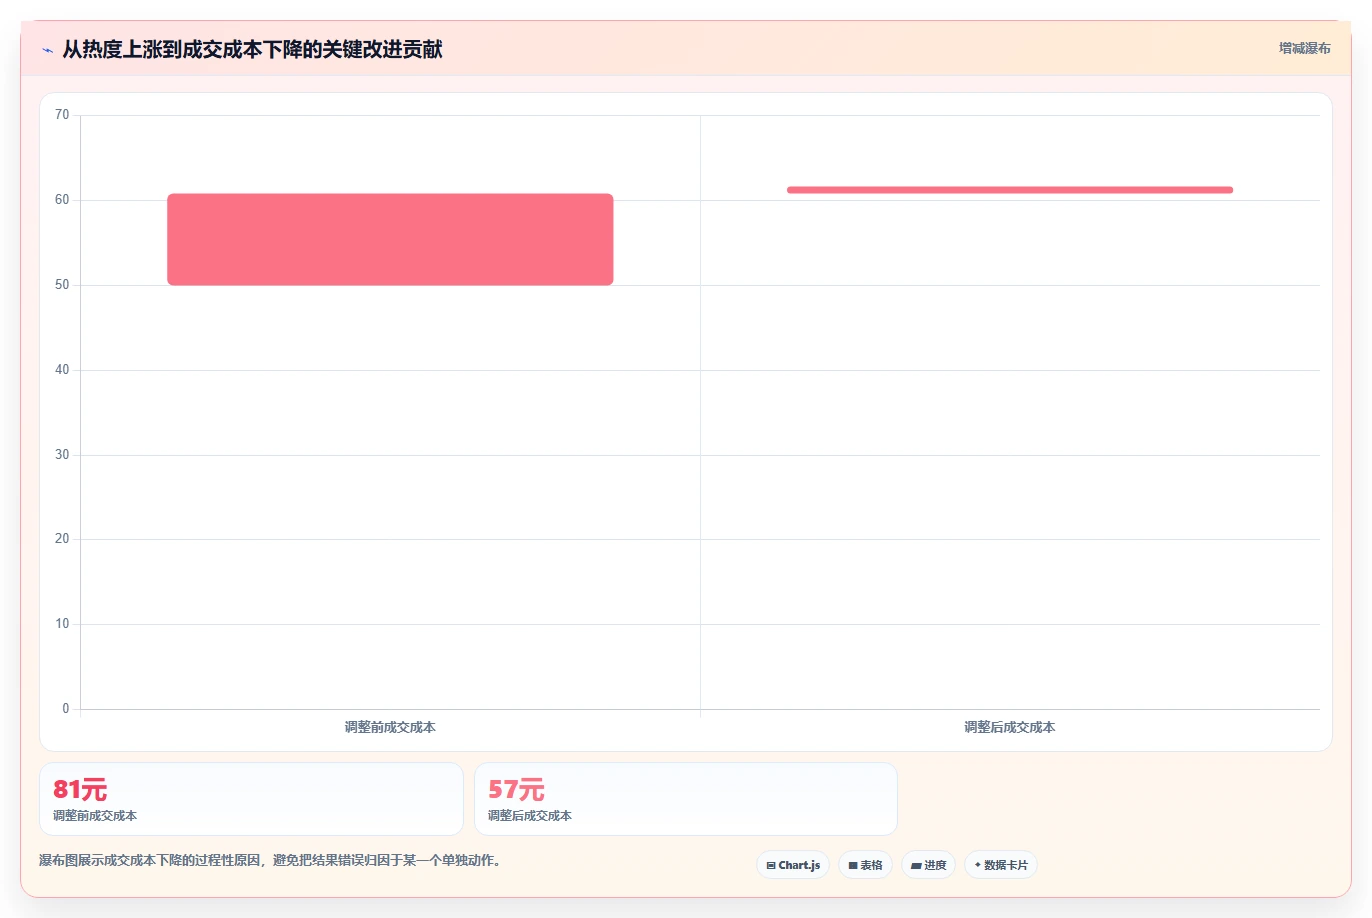
Task: Click the 调整后成交成本 caption under 57元
Action: pos(530,816)
